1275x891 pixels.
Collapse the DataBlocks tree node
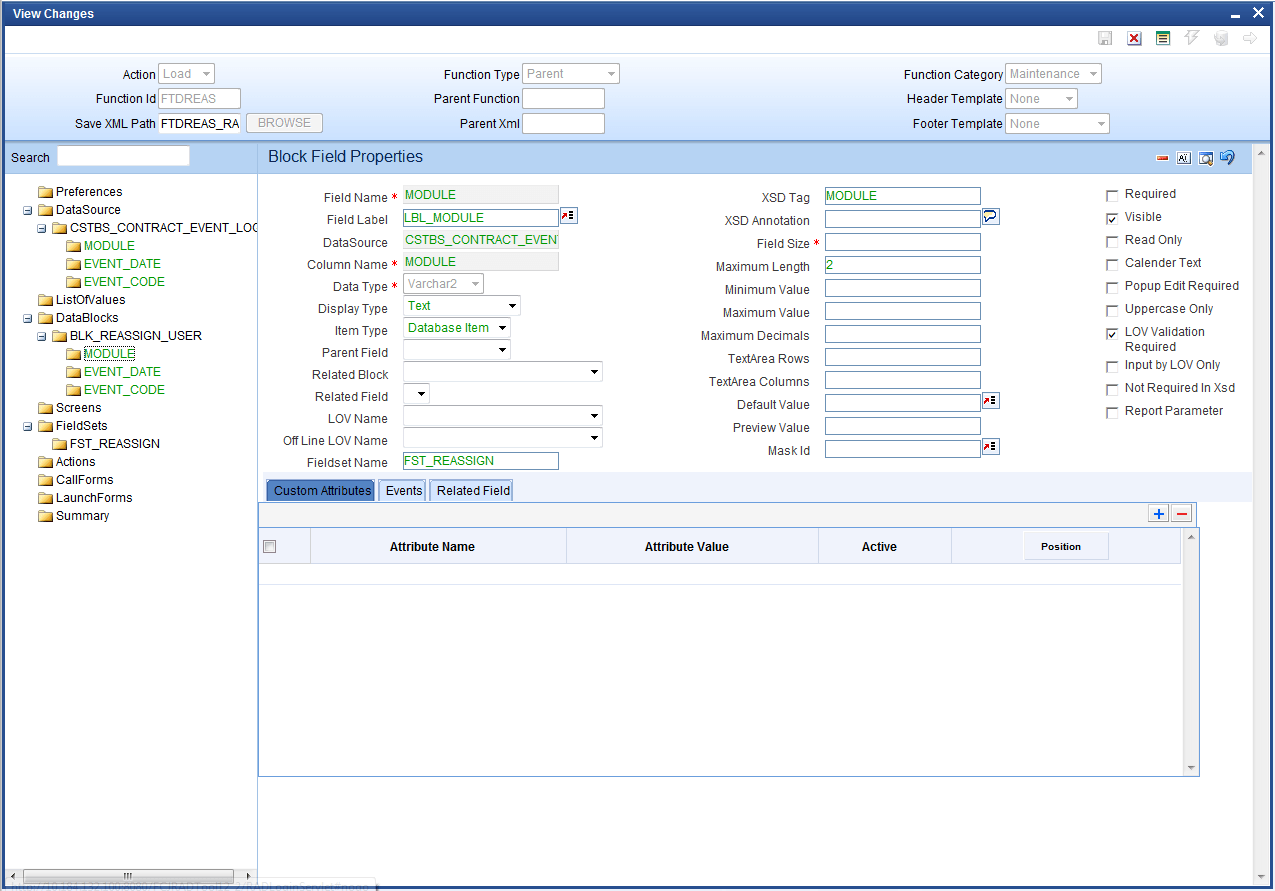[x=27, y=318]
